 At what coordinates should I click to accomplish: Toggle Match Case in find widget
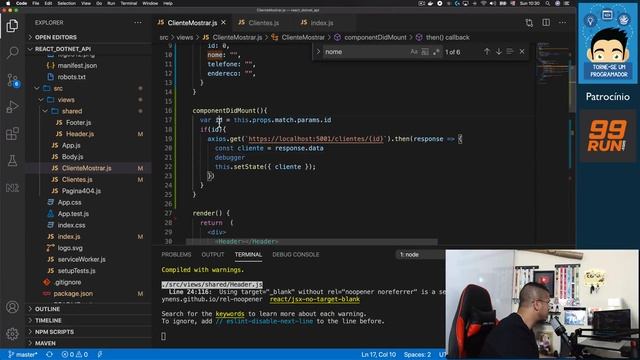[x=414, y=52]
